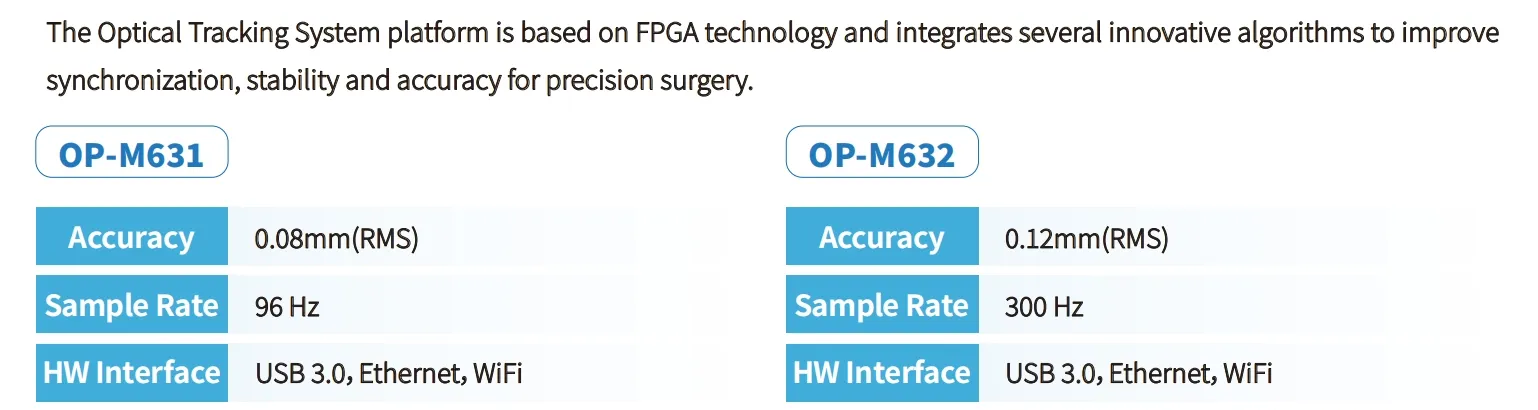The width and height of the screenshot is (1538, 410).
Task: Click the OP-M631 model badge
Action: coord(131,153)
